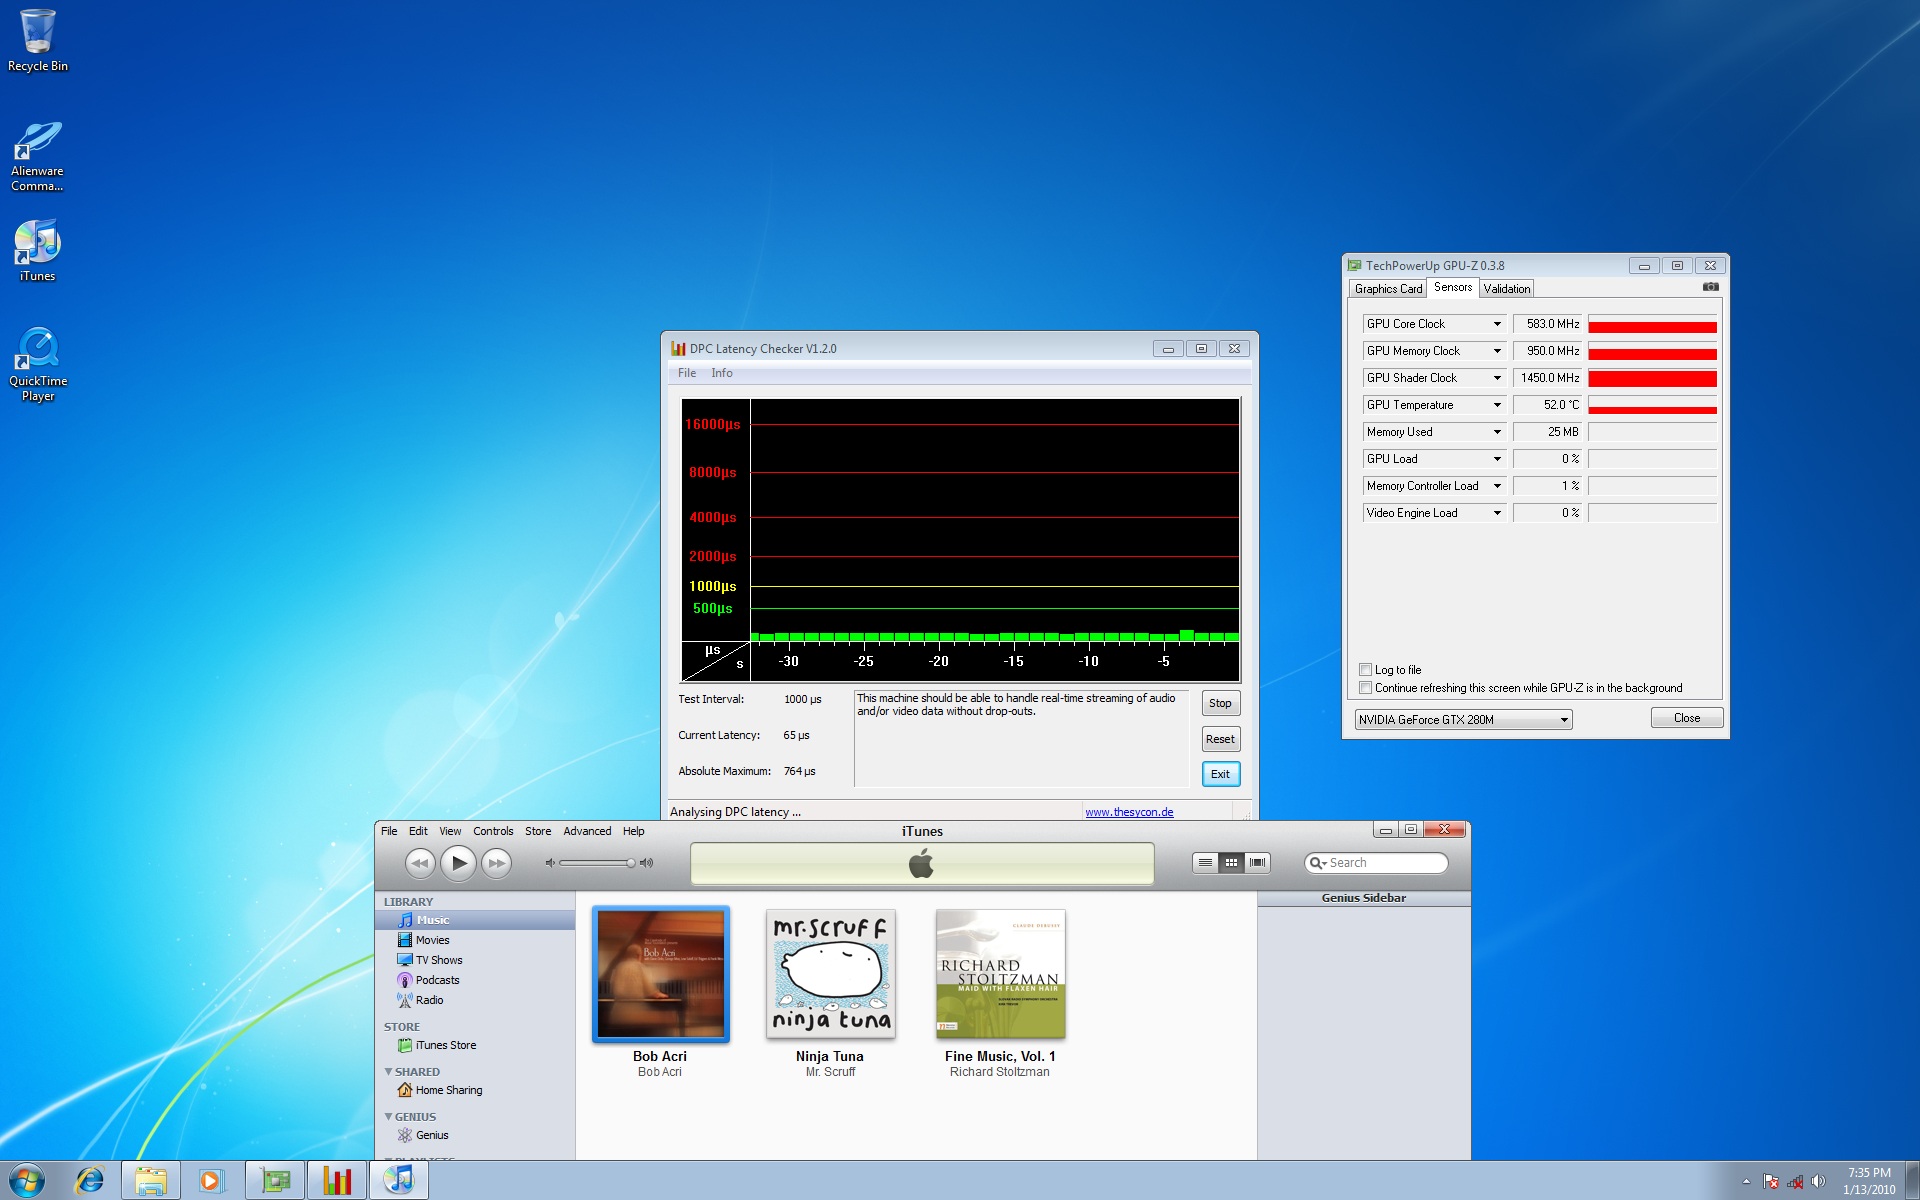Open the Video Engine Load dropdown
Screen dimensions: 1920x1200
1497,513
